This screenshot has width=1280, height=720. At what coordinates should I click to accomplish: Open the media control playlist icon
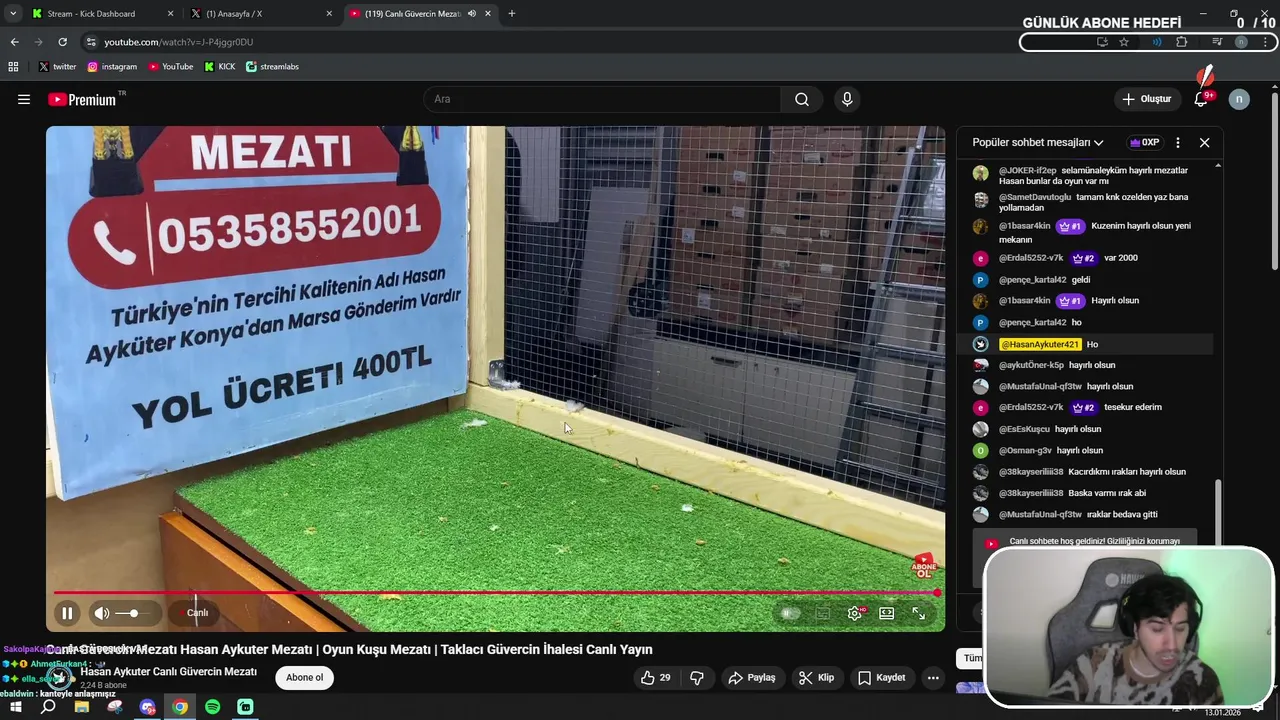[x=1217, y=42]
